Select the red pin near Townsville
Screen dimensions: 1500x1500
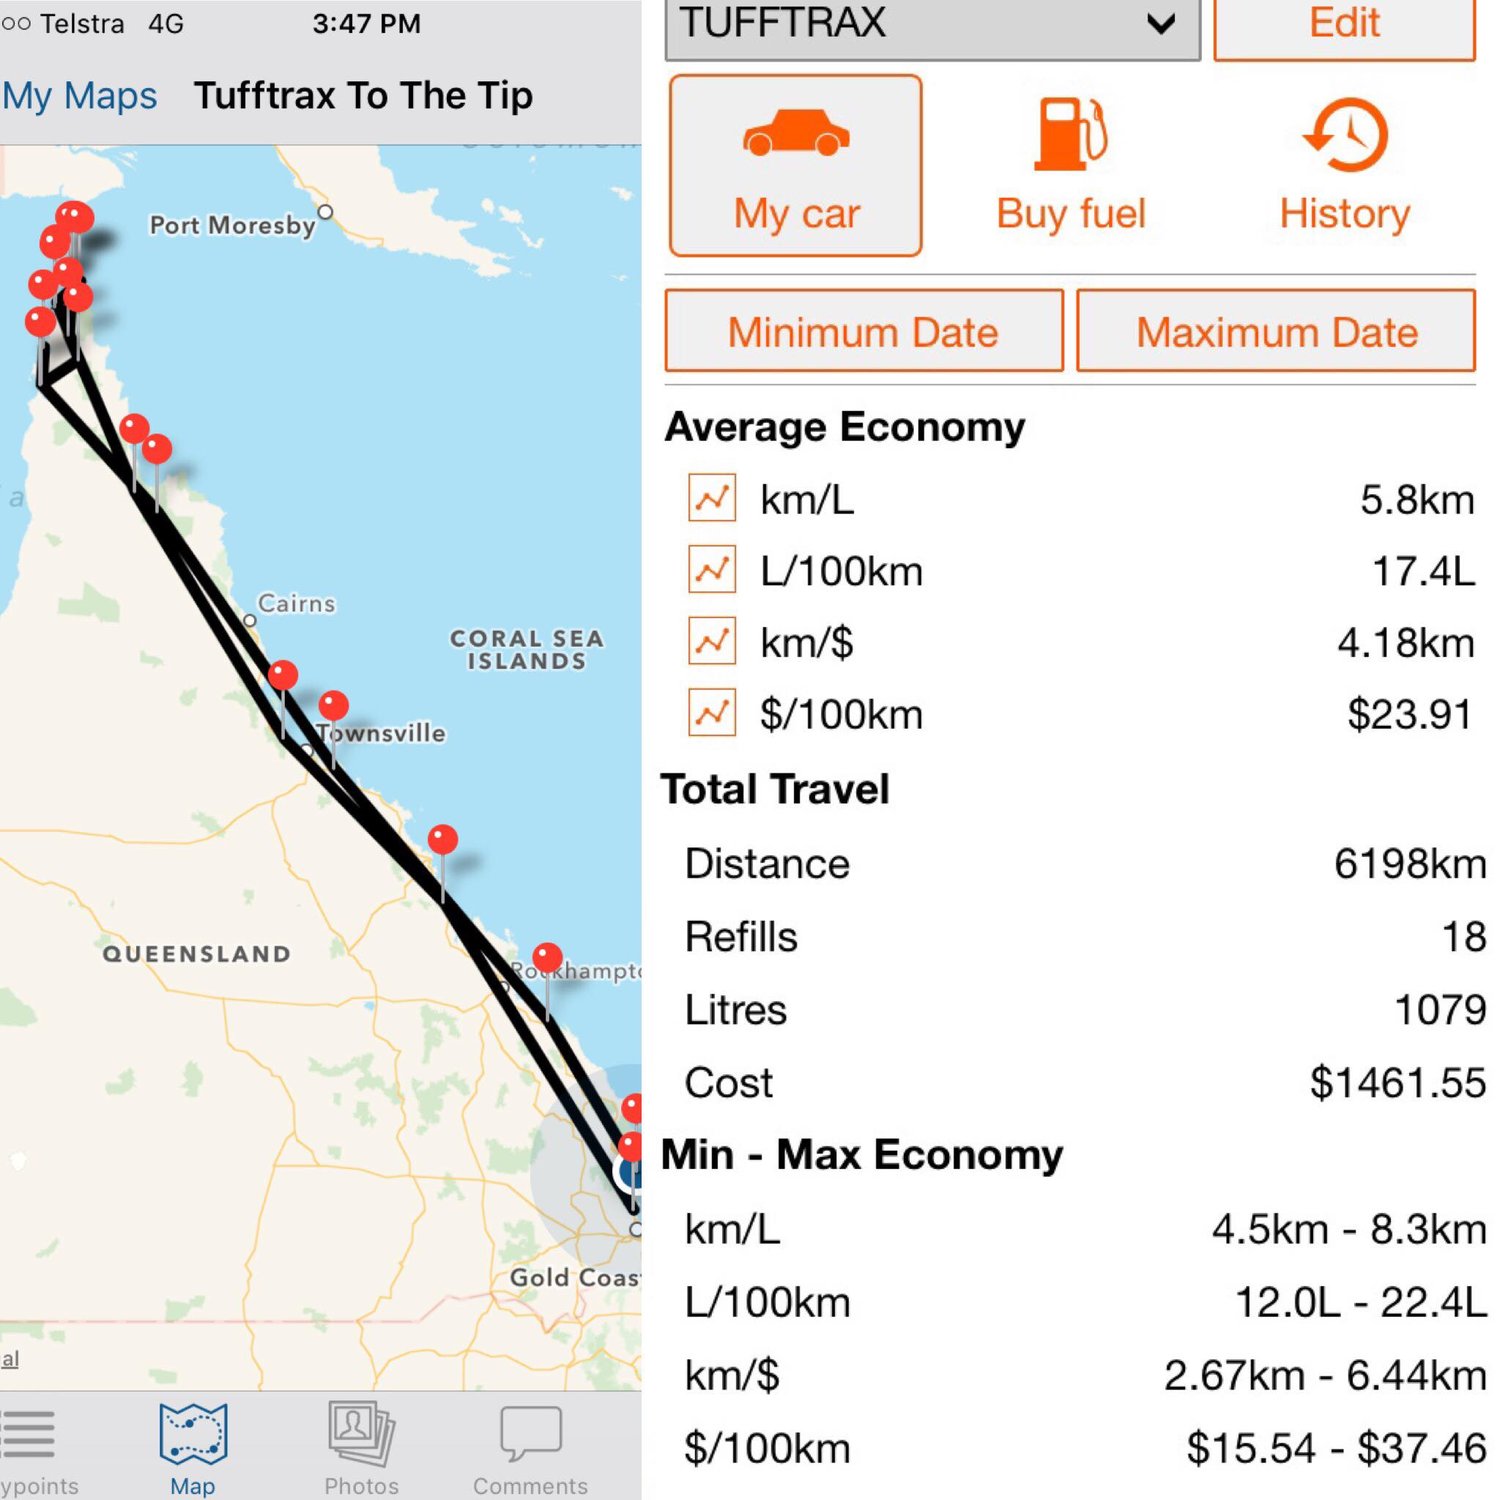point(333,706)
